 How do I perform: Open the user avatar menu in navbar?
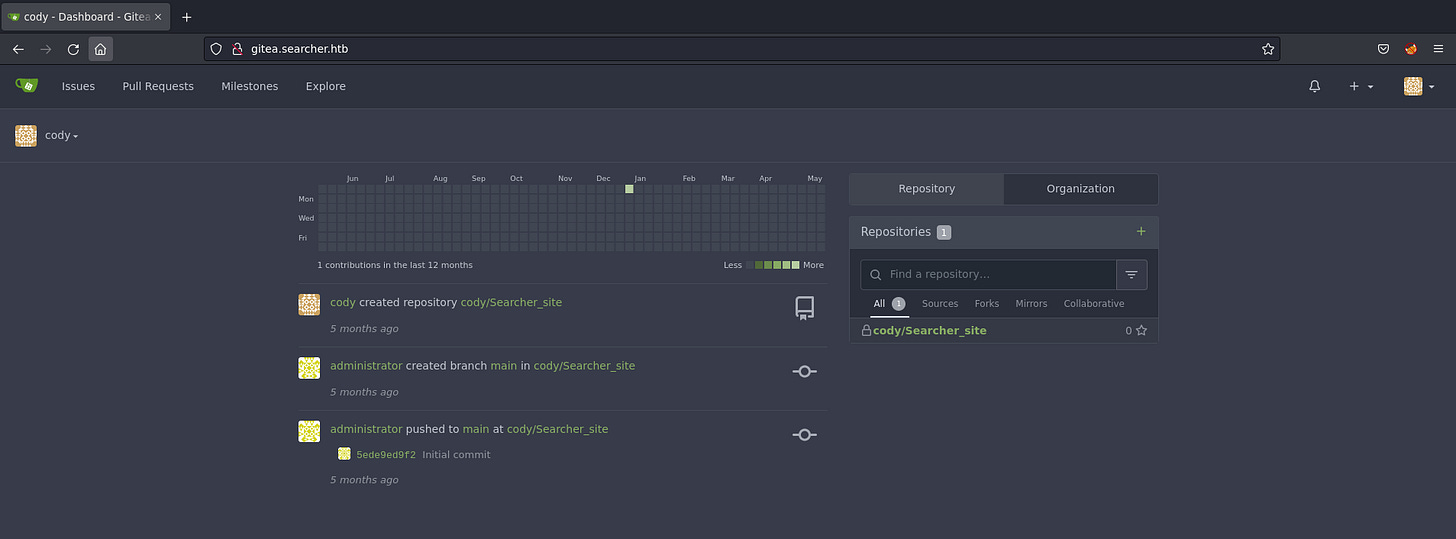click(1419, 87)
